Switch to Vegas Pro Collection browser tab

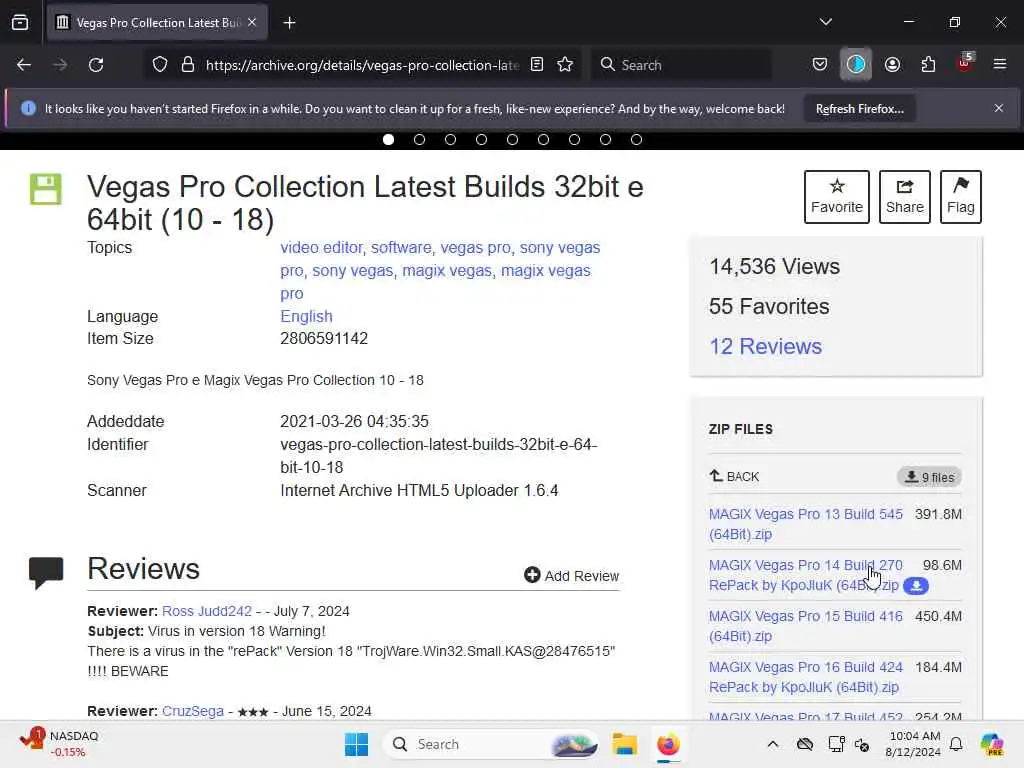[x=157, y=23]
